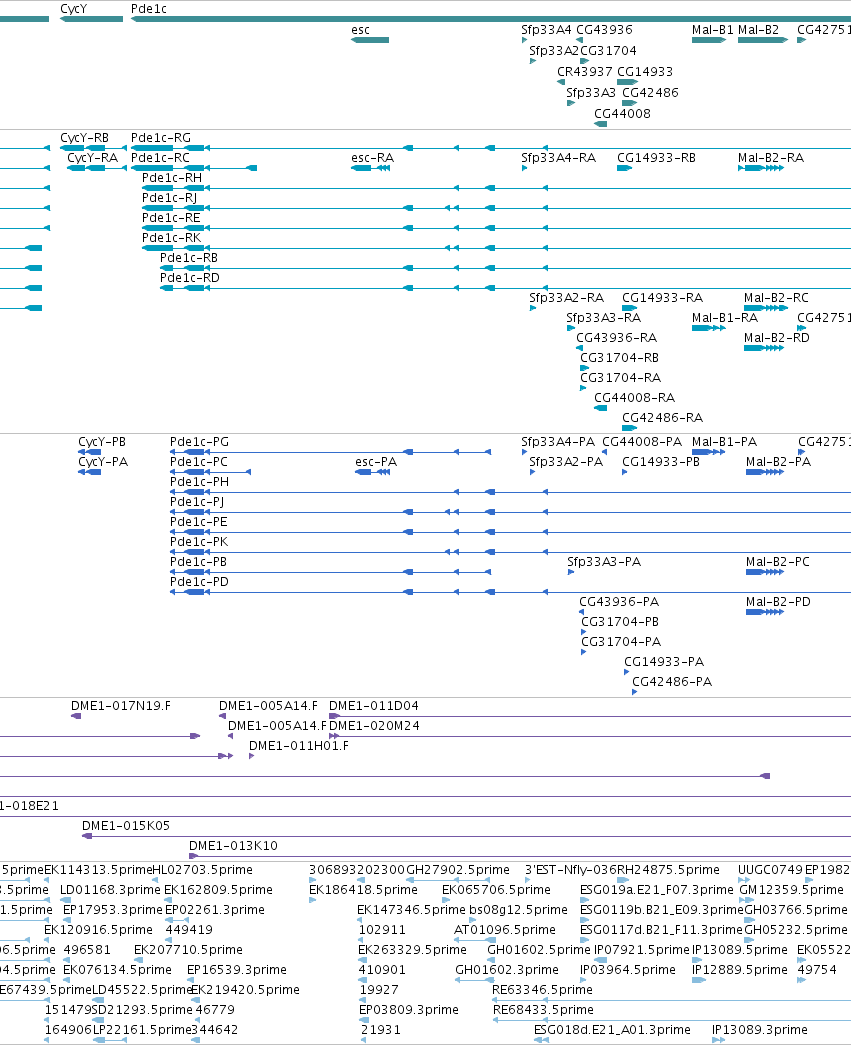
Task: Select the Sfp33A4 gene label
Action: 546,29
